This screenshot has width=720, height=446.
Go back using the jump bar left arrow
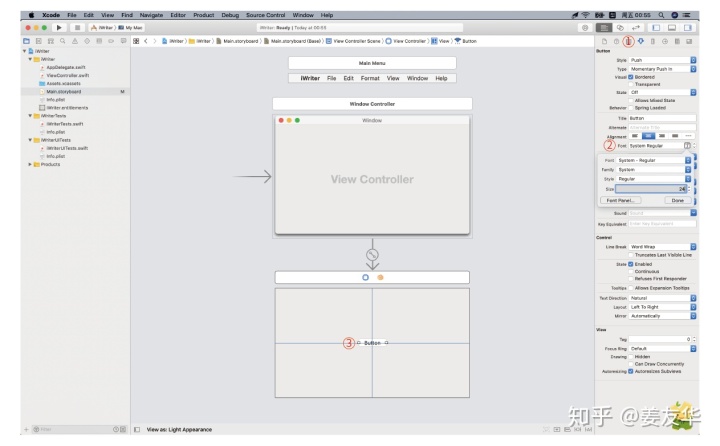pos(146,41)
